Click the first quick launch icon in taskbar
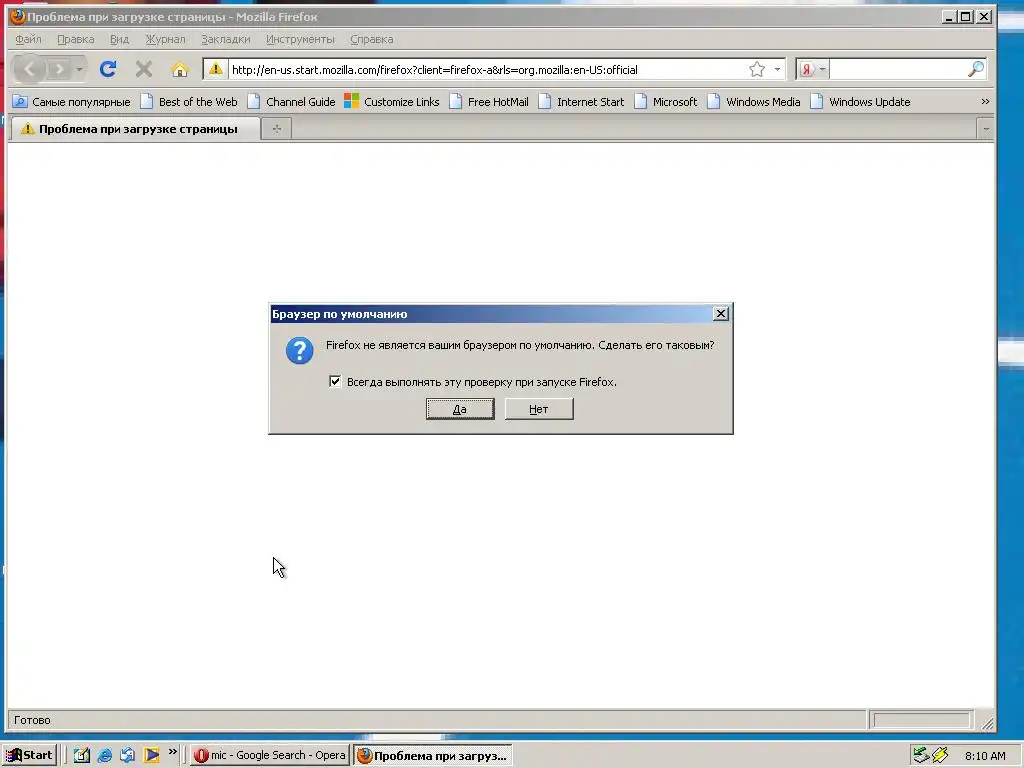 coord(82,755)
